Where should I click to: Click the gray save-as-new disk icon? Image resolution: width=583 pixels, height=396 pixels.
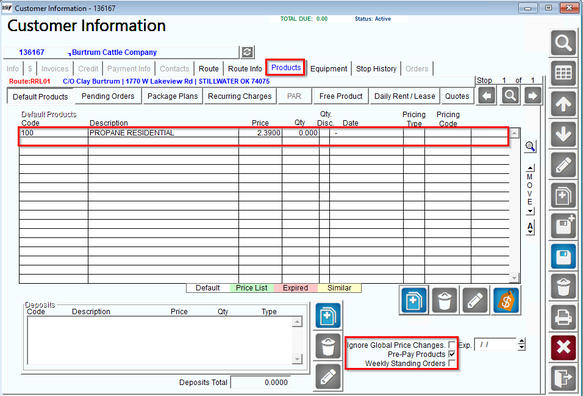[563, 226]
